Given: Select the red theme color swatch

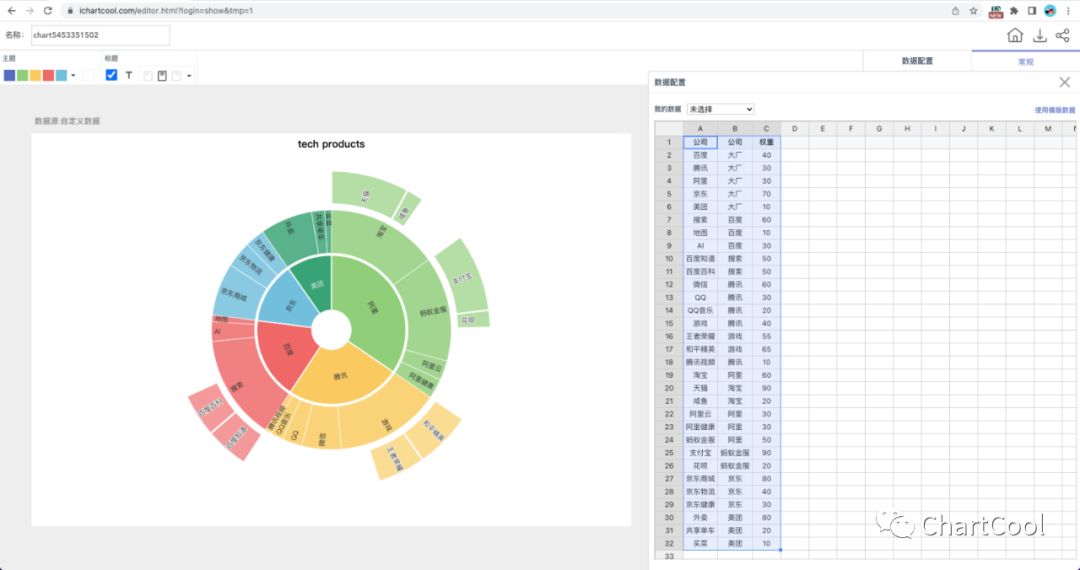Looking at the screenshot, I should click(48, 76).
